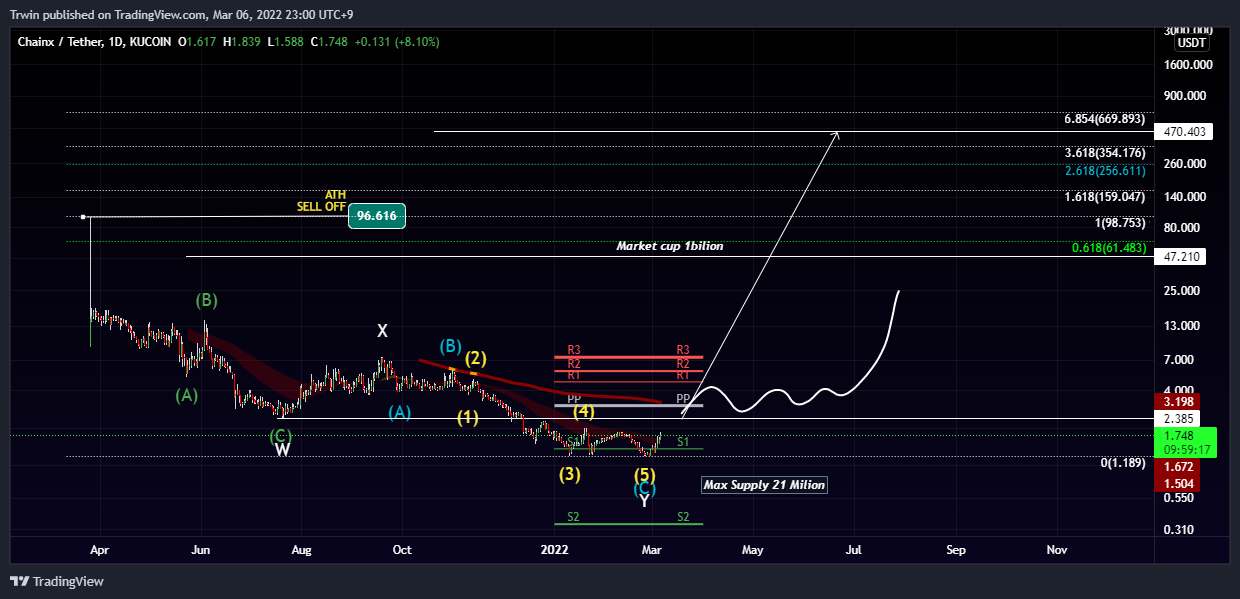Click the 2022 date on time axis
This screenshot has height=599, width=1240.
coord(553,549)
